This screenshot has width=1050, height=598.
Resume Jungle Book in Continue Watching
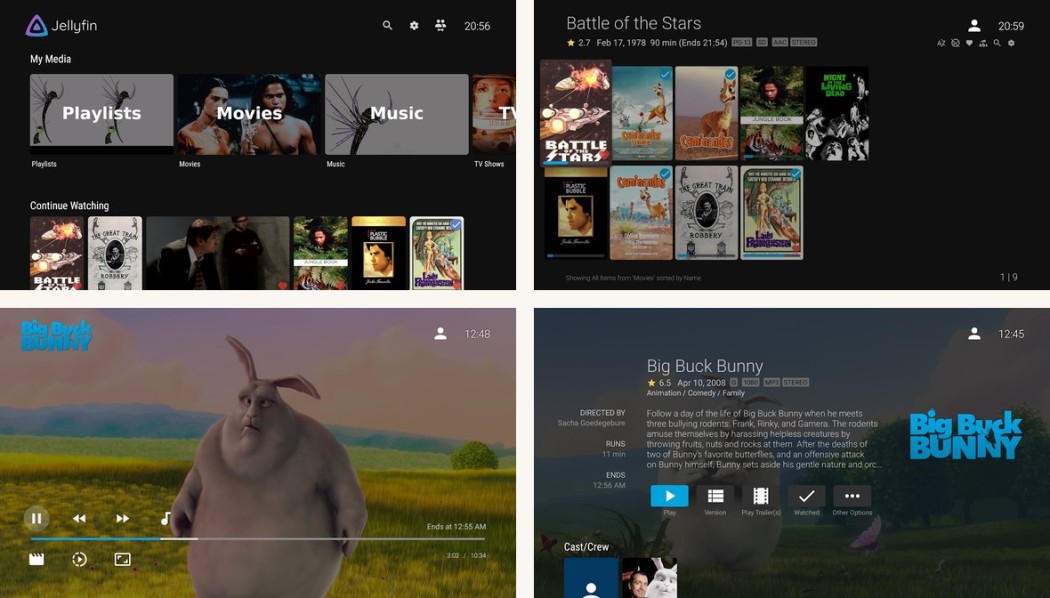[x=321, y=253]
